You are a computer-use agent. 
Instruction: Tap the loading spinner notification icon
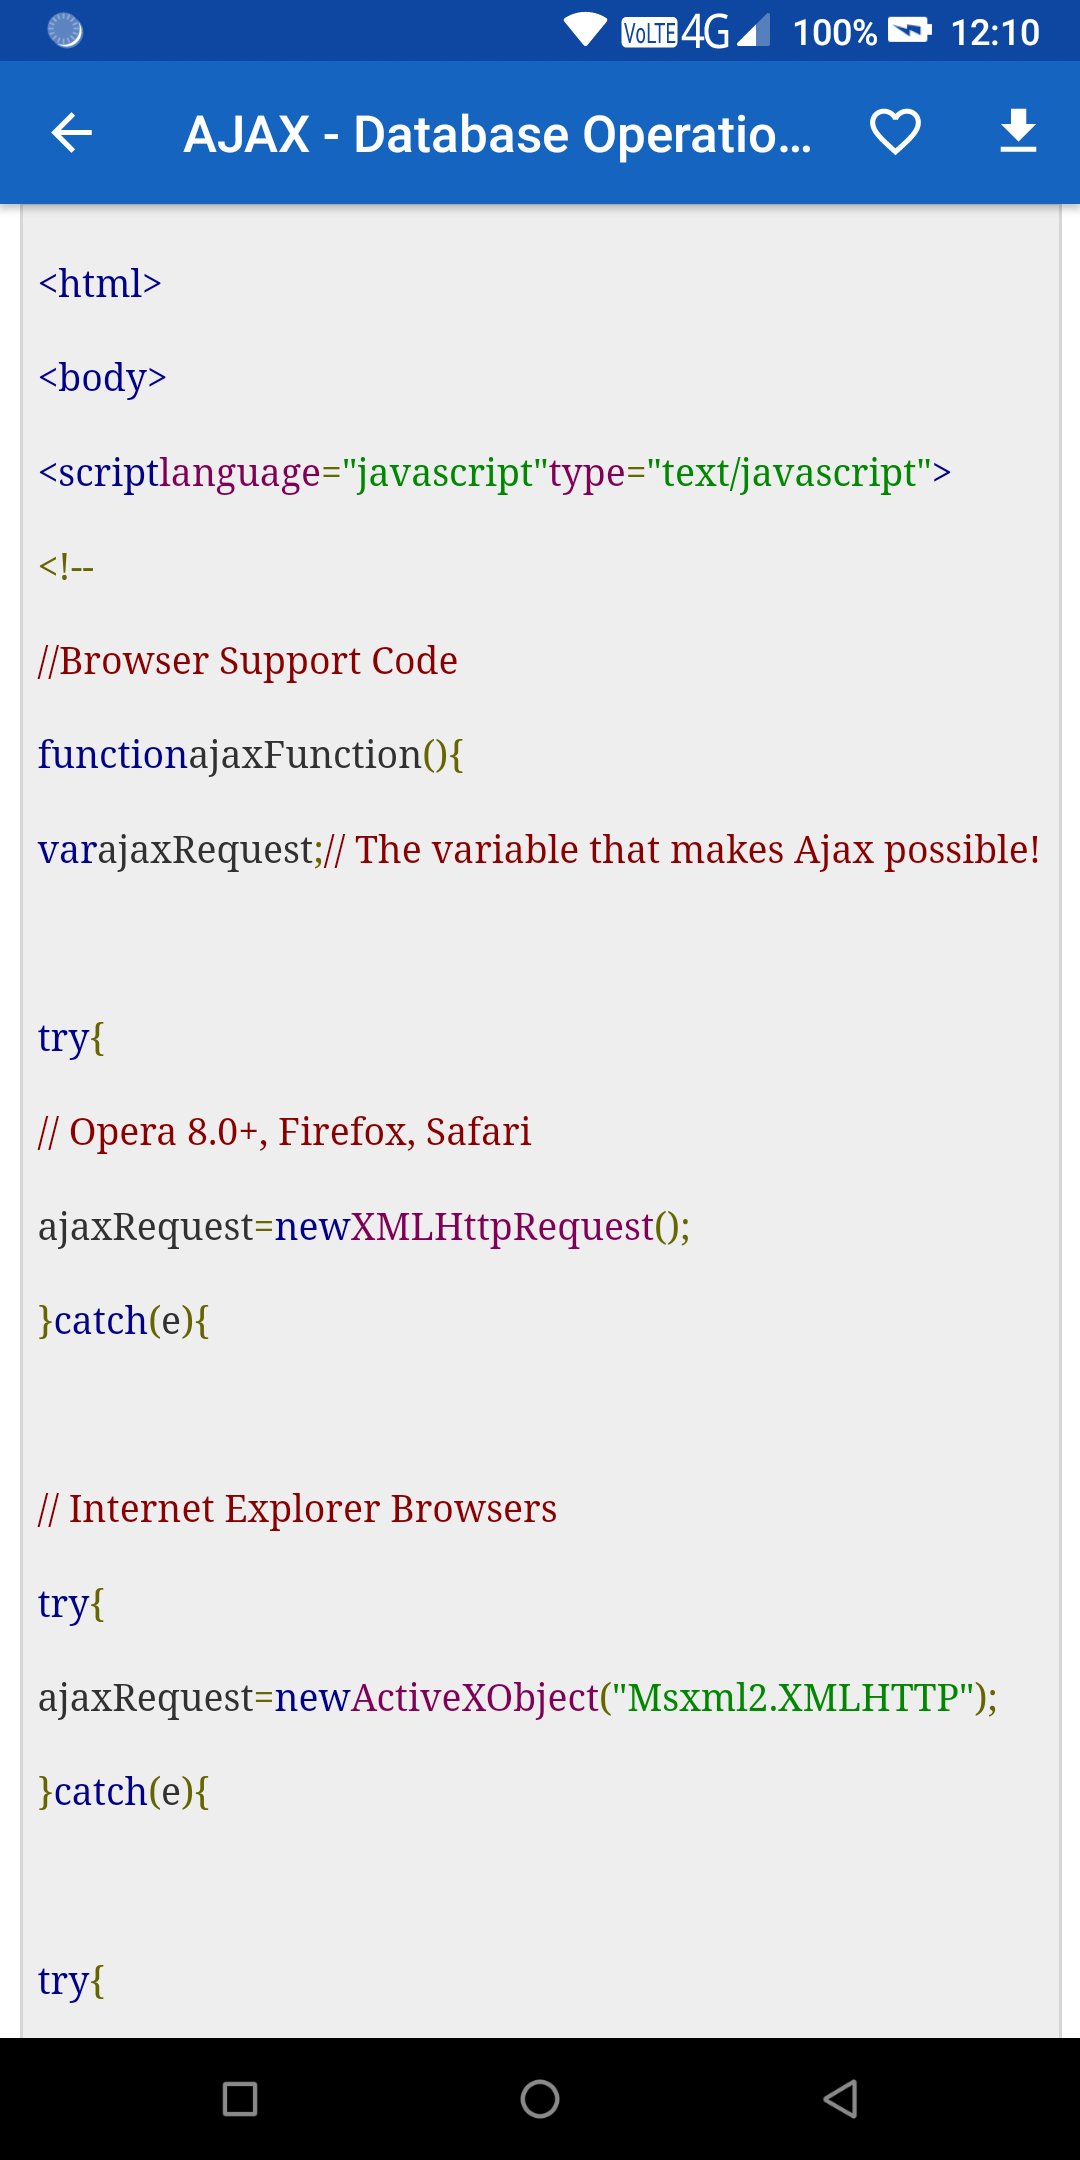pos(65,31)
